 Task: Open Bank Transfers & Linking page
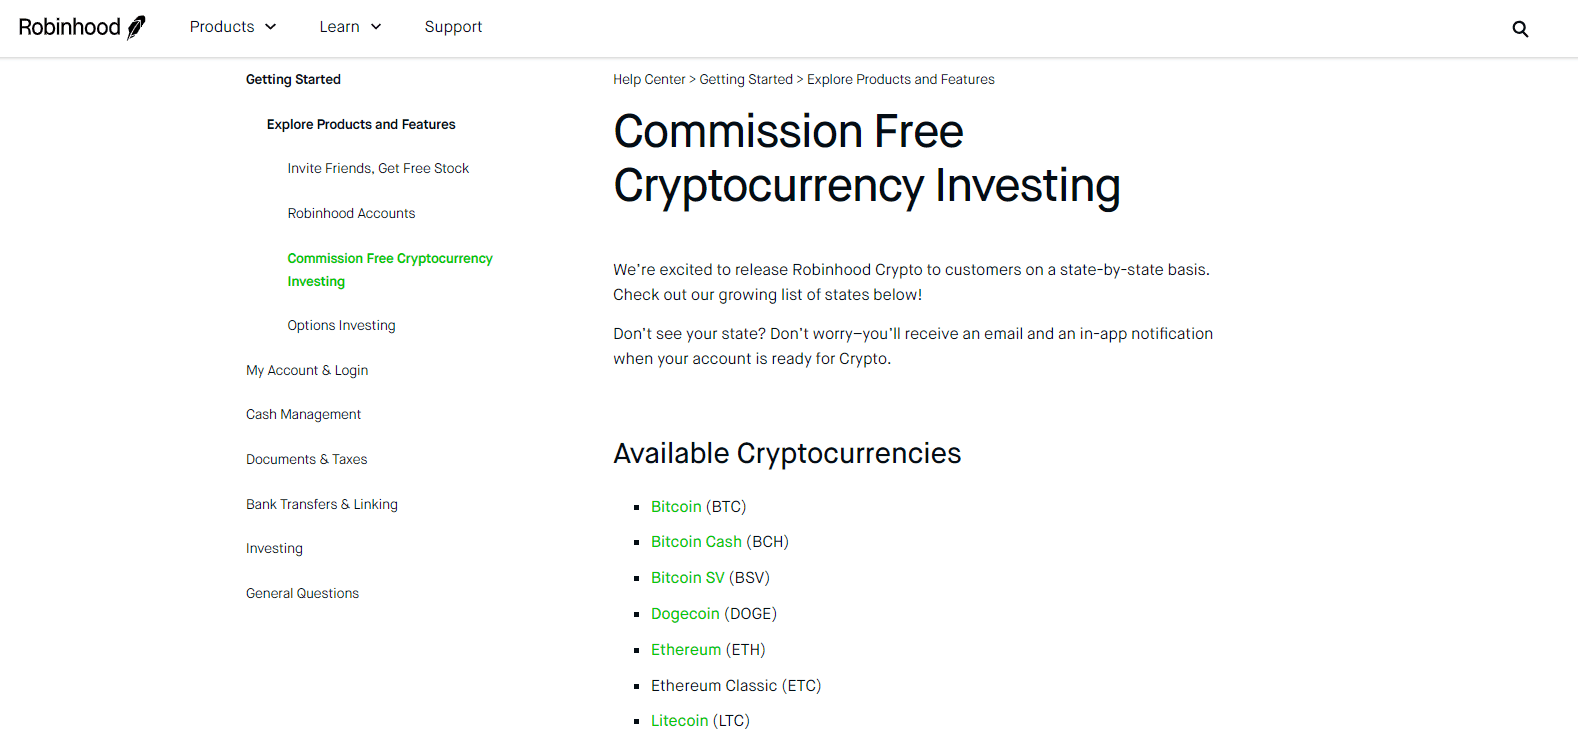click(x=321, y=504)
